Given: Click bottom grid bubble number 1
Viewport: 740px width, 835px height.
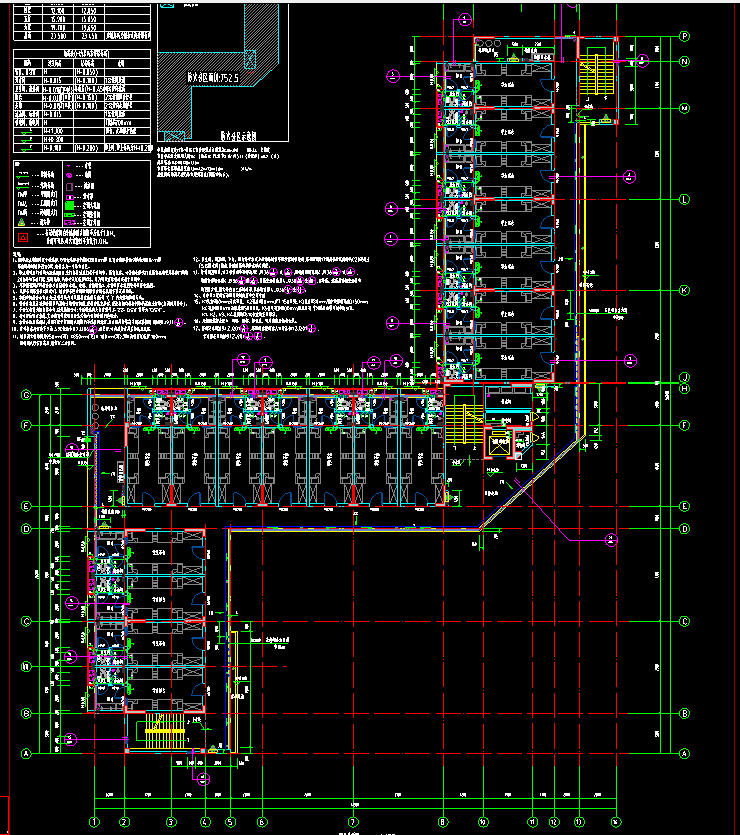Looking at the screenshot, I should pos(94,822).
